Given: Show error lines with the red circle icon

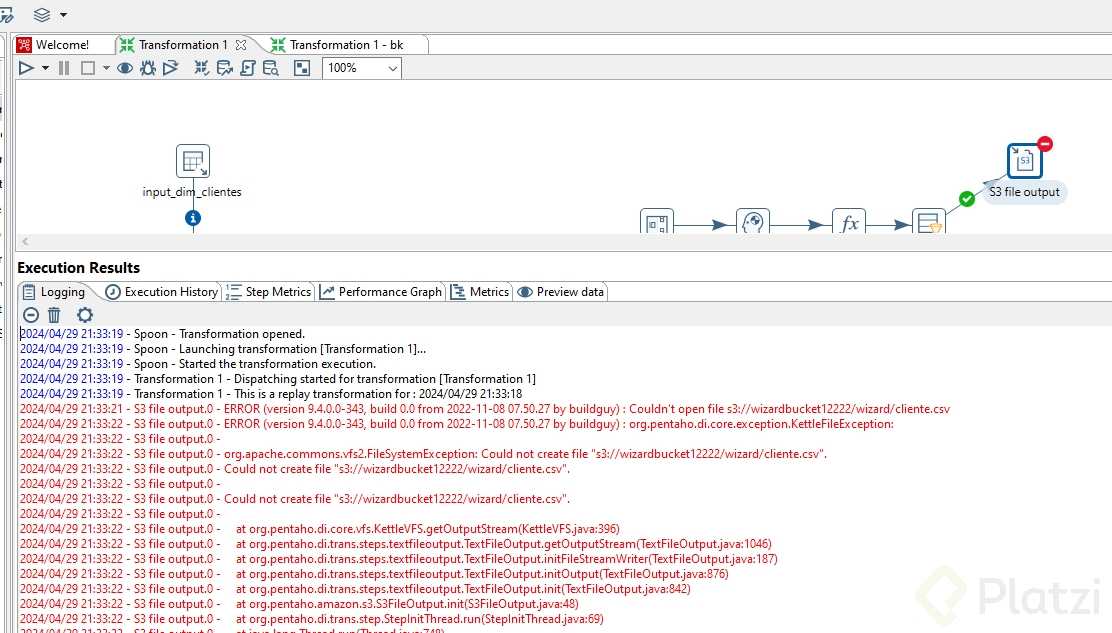Looking at the screenshot, I should point(30,315).
